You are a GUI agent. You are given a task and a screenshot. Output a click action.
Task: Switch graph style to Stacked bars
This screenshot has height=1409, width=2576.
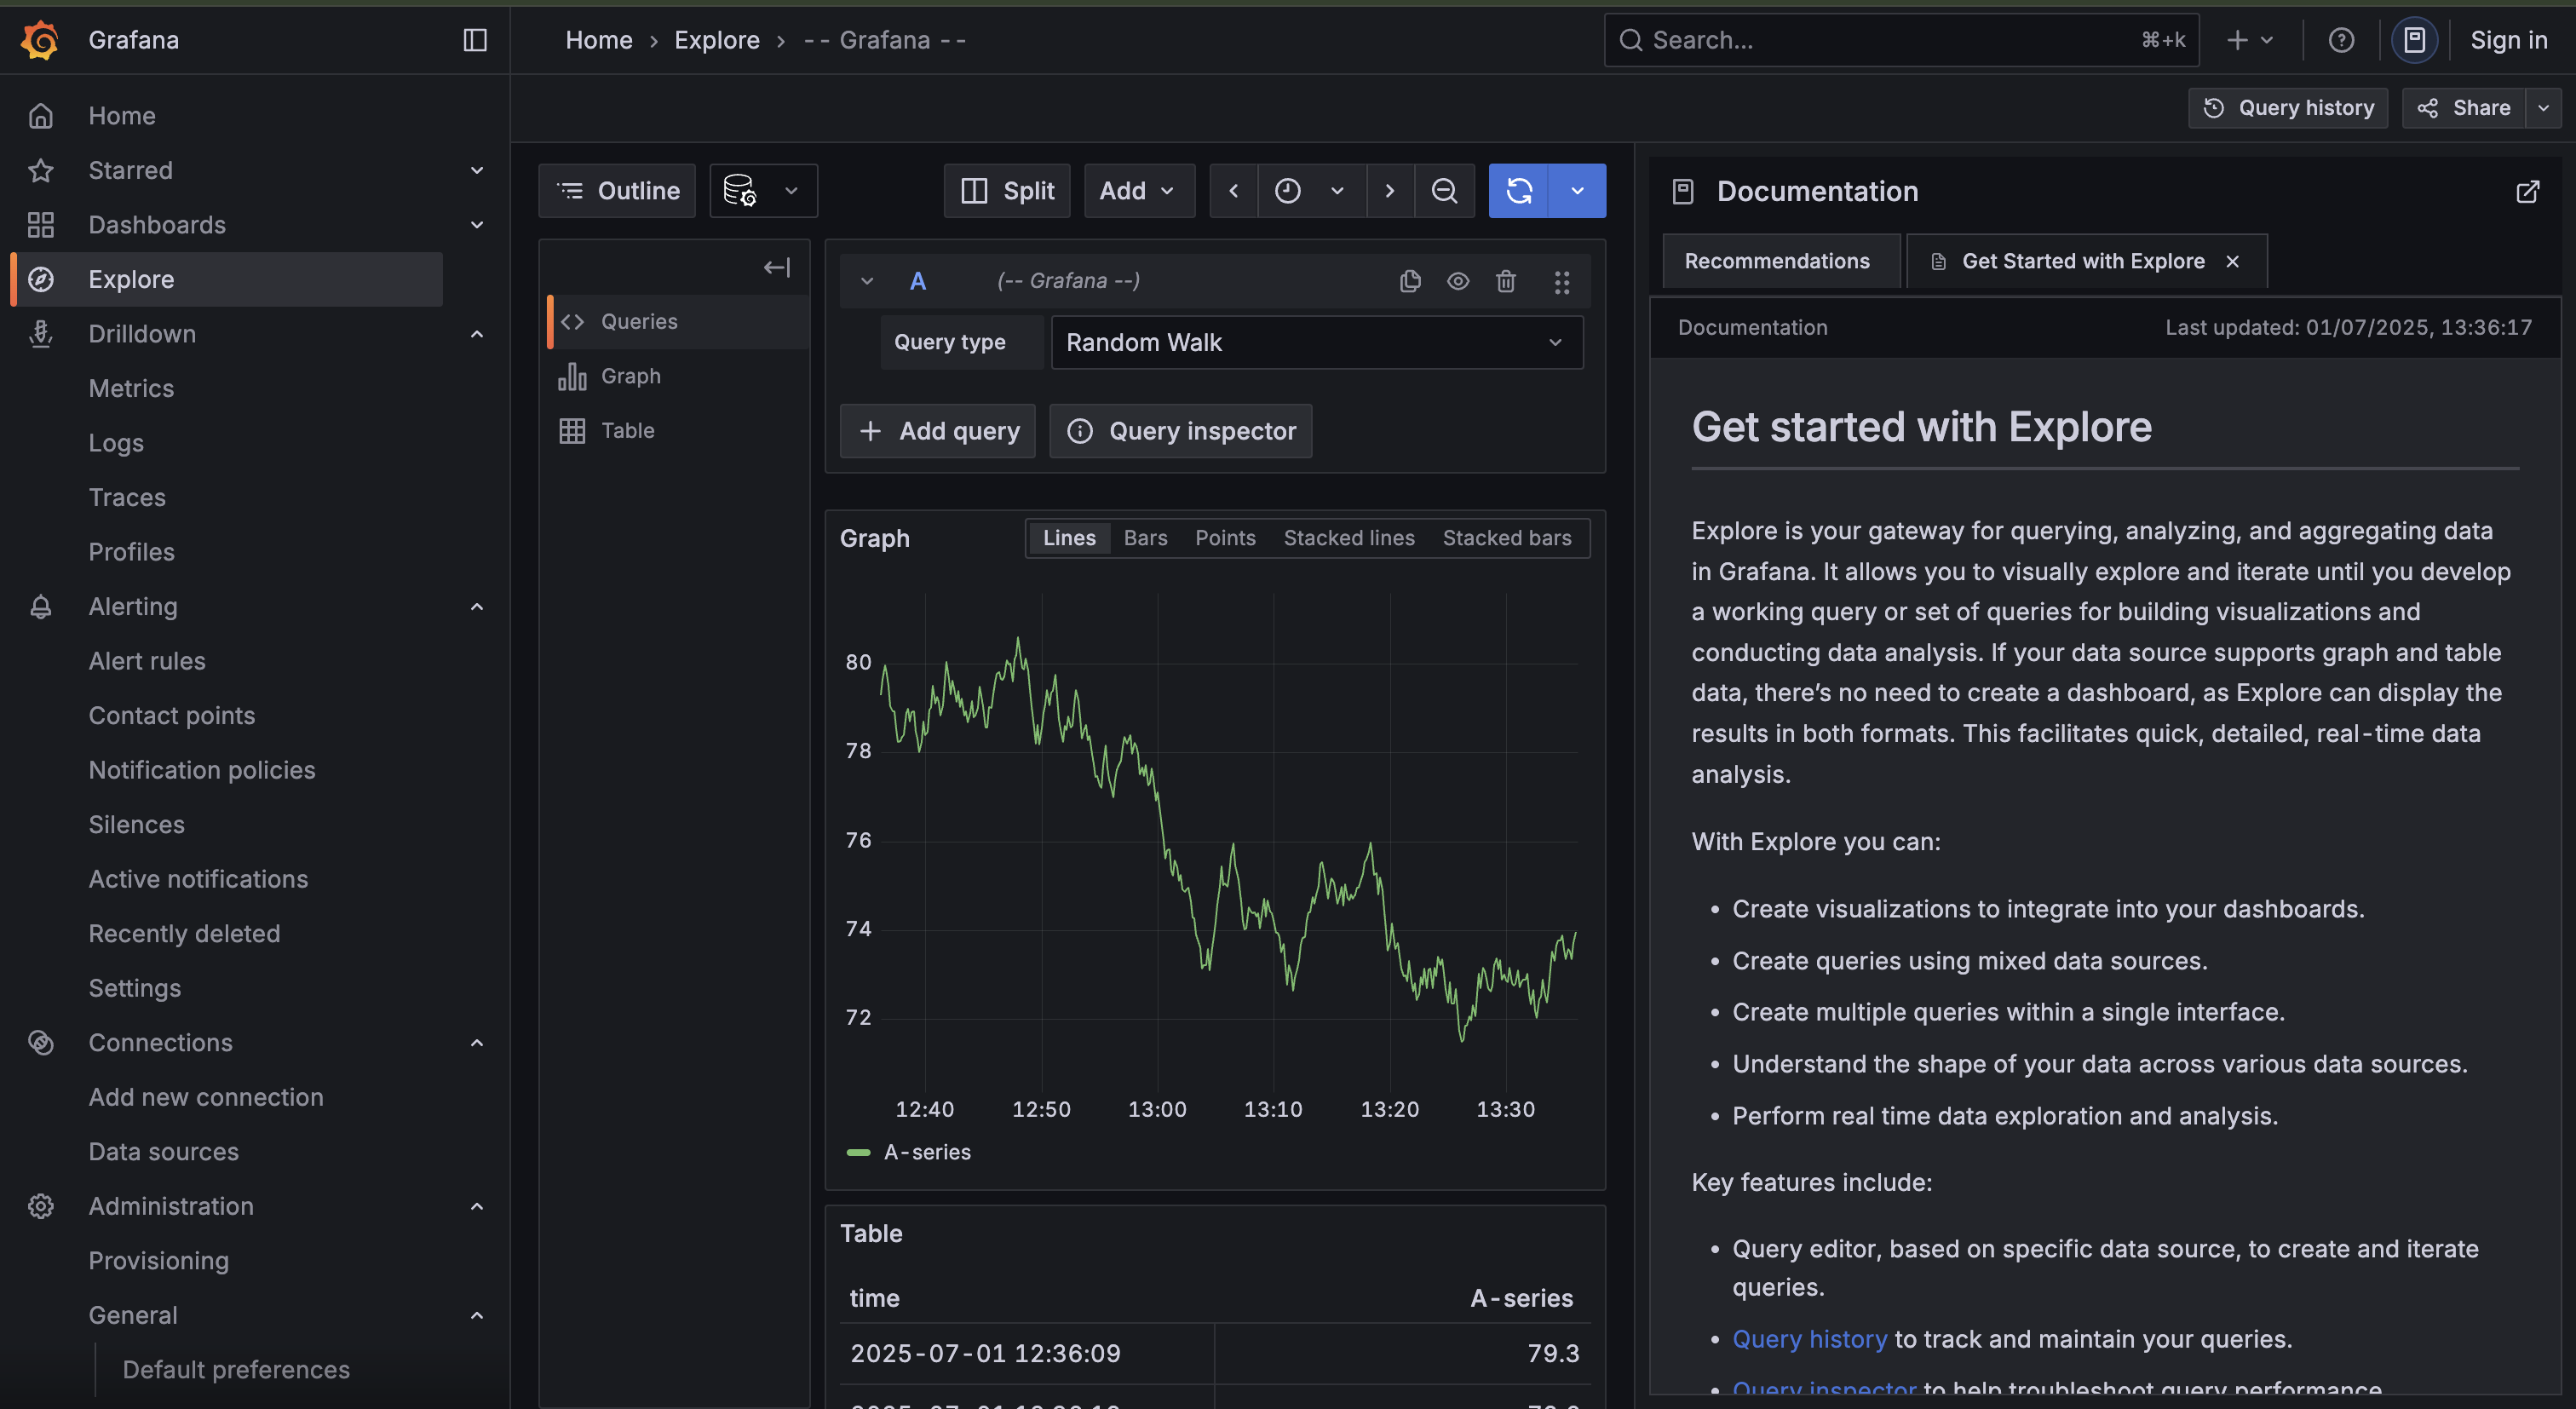tap(1507, 538)
